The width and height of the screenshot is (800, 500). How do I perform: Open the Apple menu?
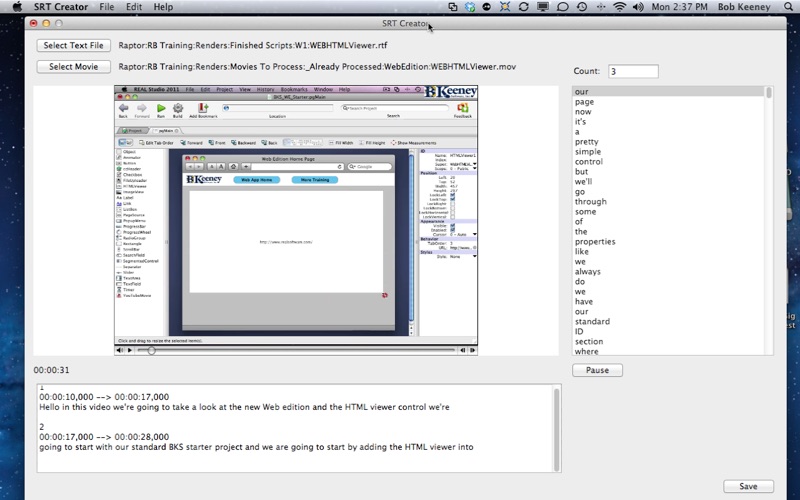17,7
